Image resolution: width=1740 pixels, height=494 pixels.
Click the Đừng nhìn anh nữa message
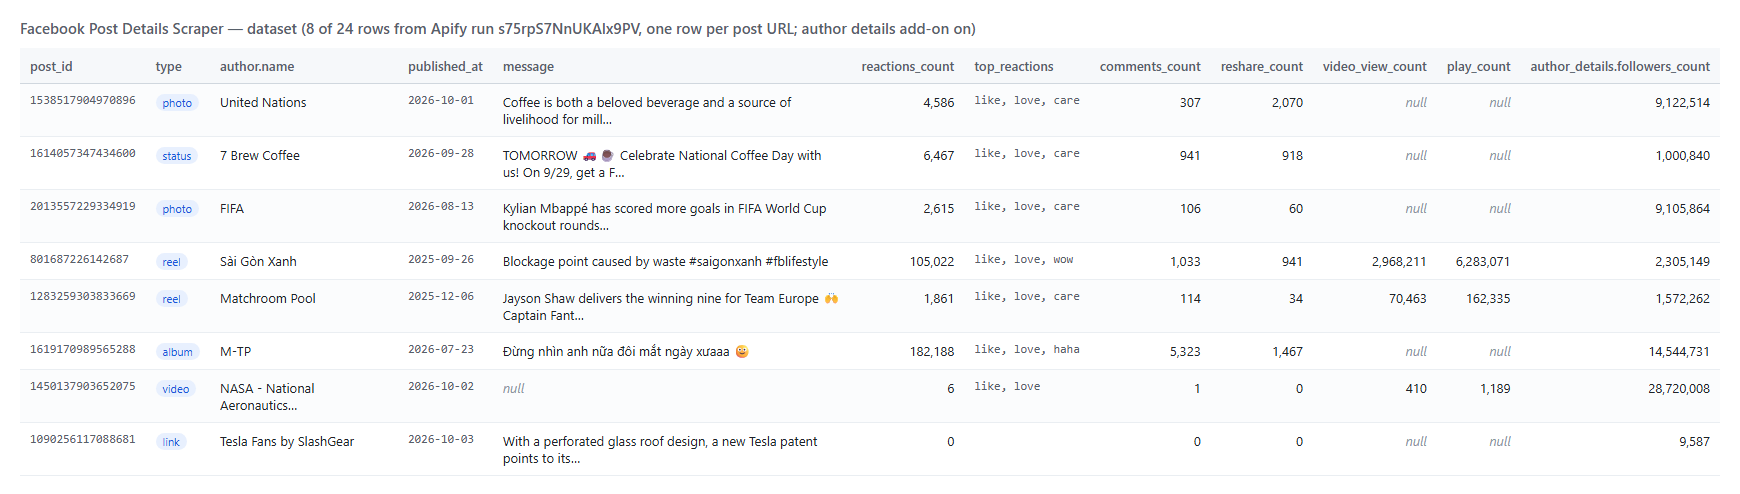(x=626, y=352)
